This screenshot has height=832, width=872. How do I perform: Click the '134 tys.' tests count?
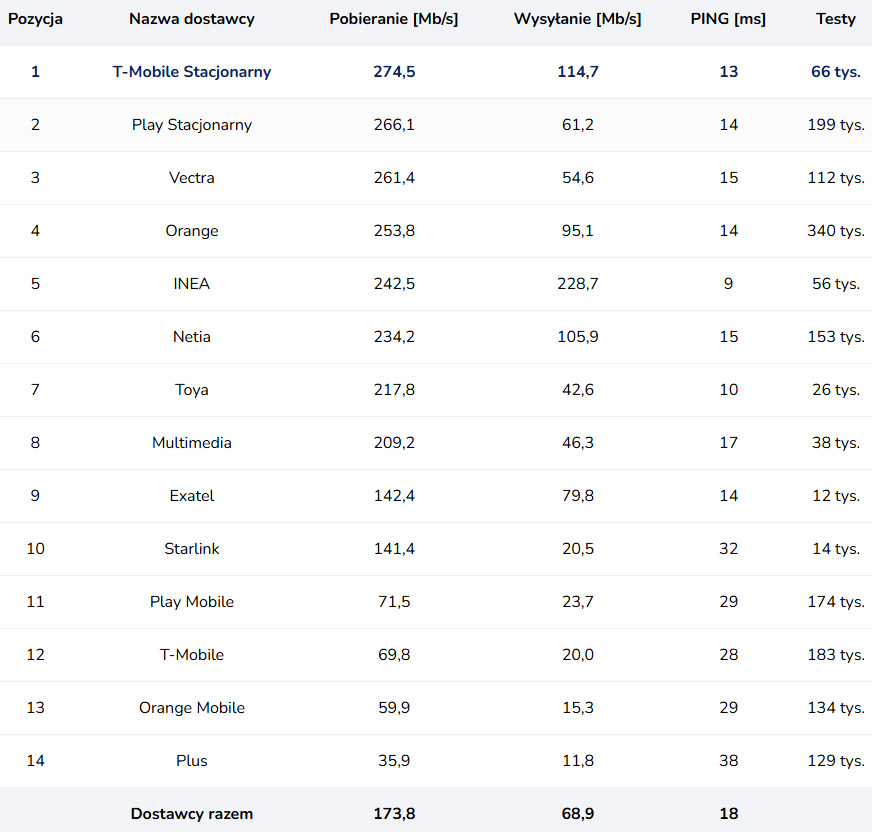[836, 708]
